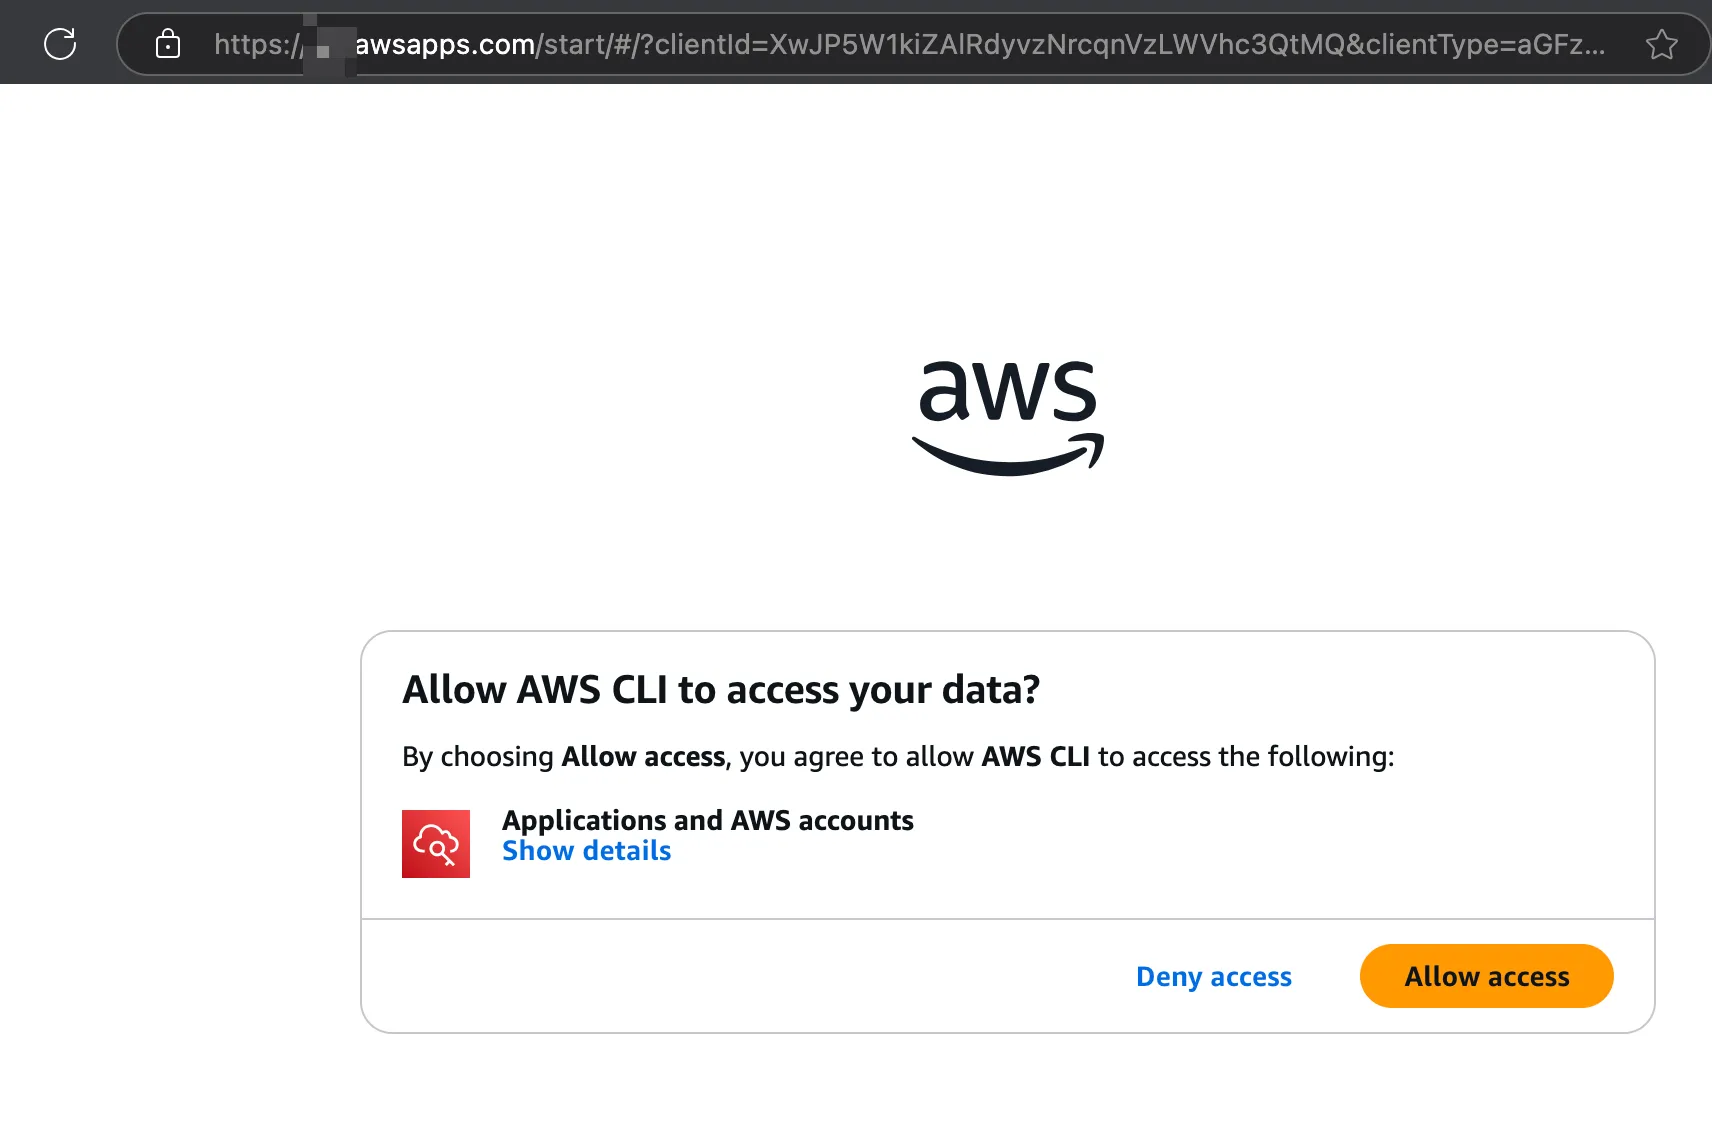Click "to access the following:" text

1245,757
